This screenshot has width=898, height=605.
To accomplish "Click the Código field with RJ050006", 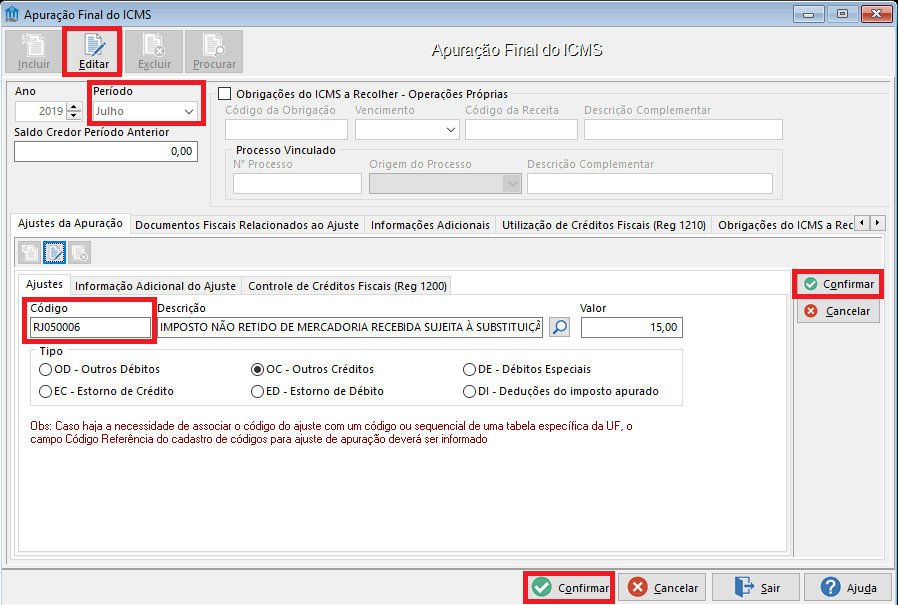I will click(x=90, y=327).
